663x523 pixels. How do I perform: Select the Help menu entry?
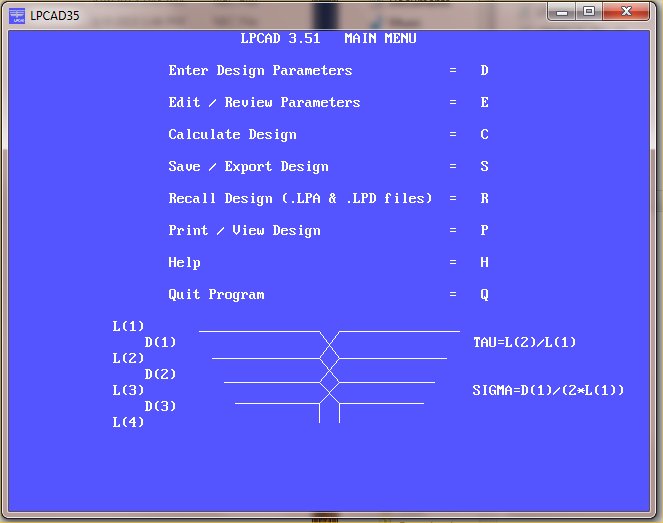184,263
